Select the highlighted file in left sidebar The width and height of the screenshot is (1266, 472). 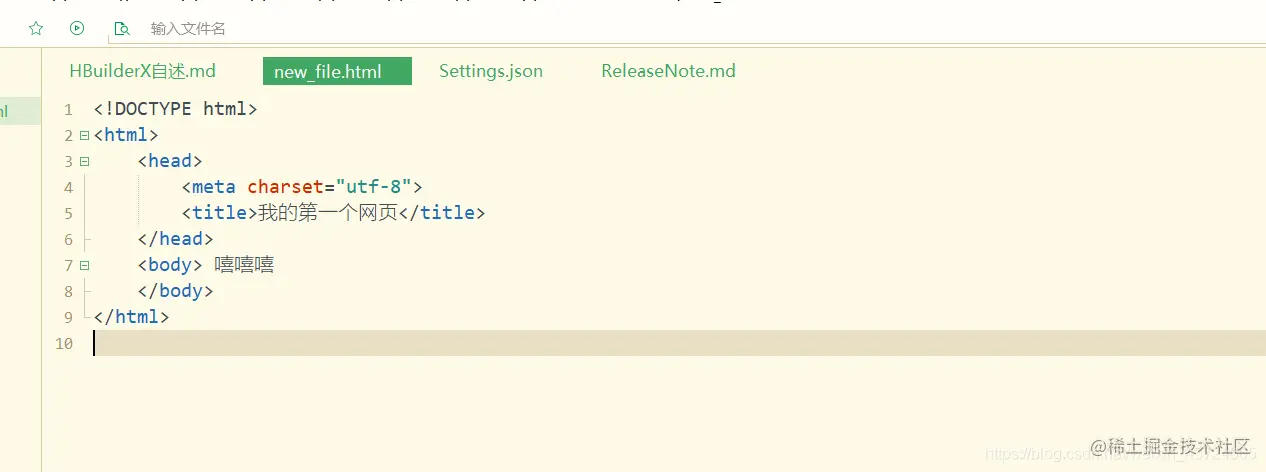(20, 111)
